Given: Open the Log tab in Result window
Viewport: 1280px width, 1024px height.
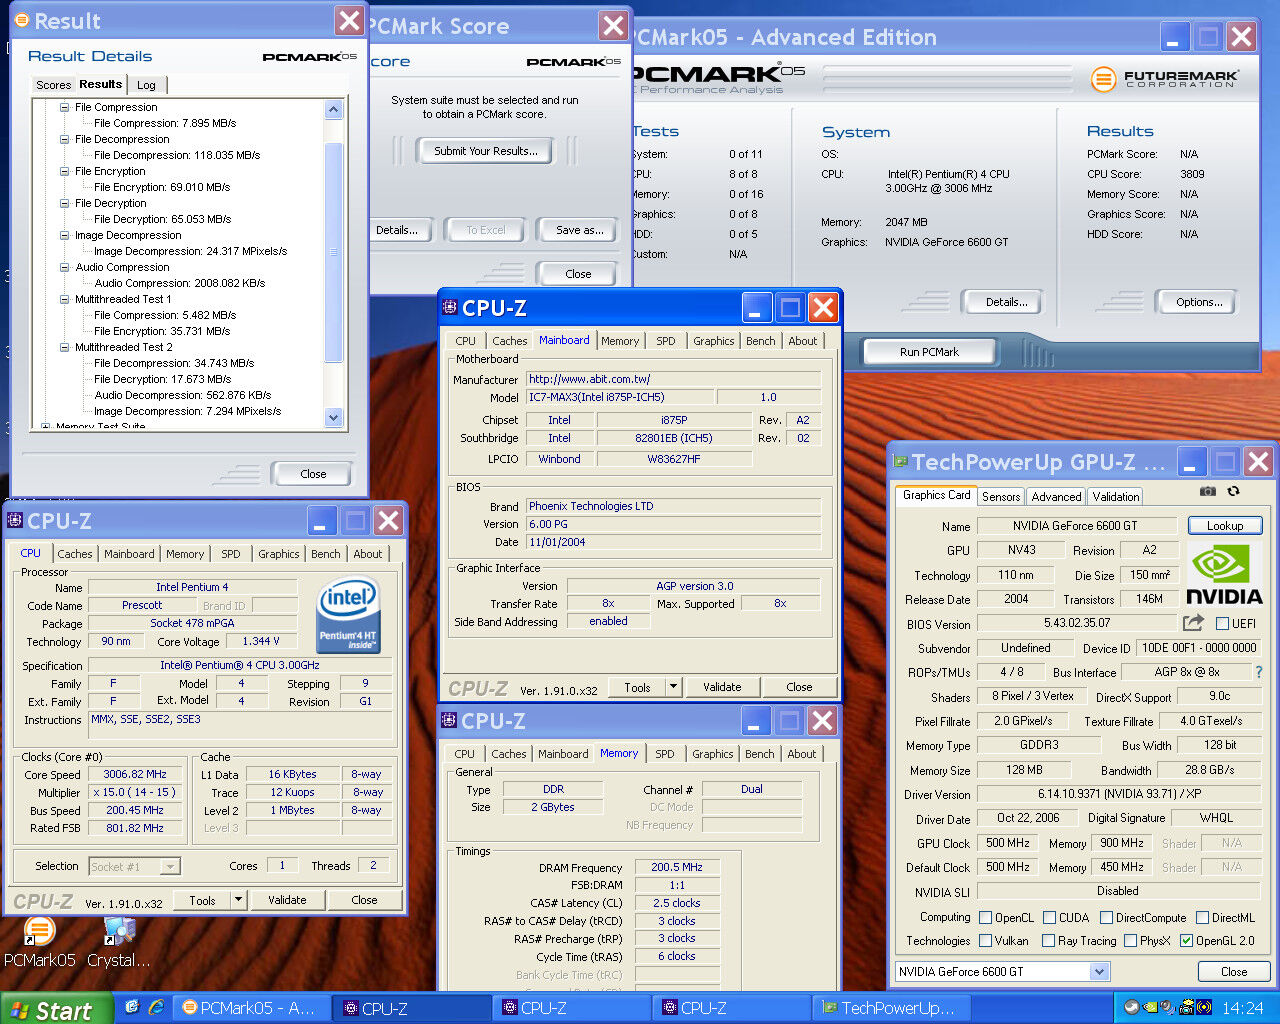Looking at the screenshot, I should [146, 85].
